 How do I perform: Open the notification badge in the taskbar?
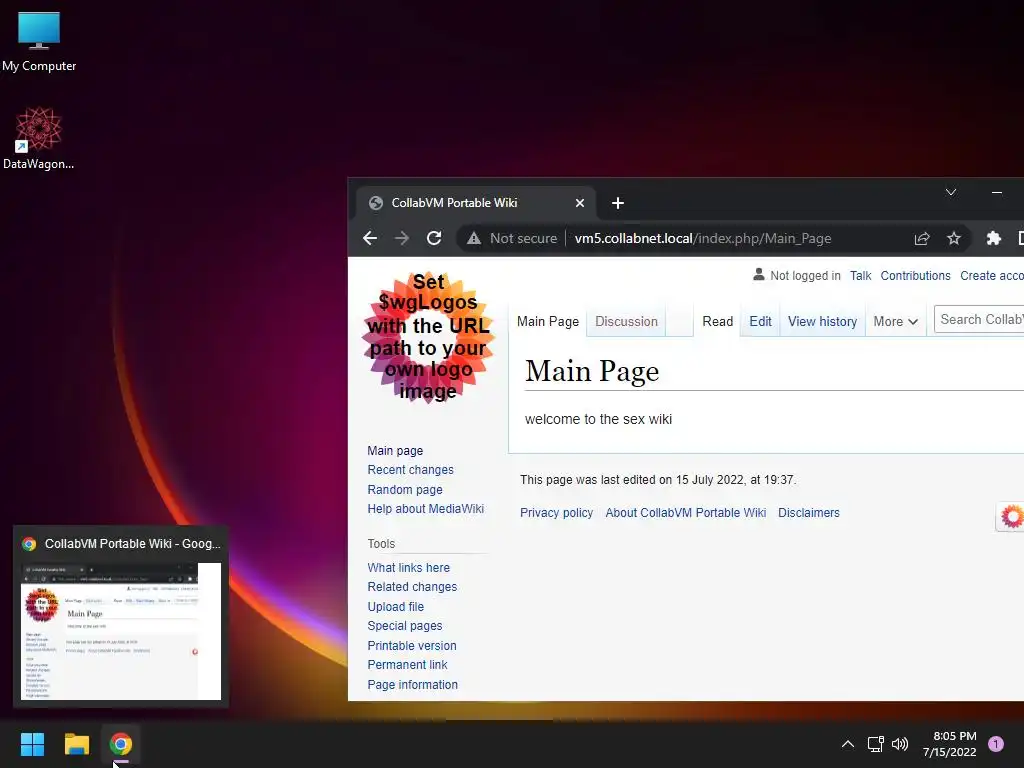pos(995,744)
